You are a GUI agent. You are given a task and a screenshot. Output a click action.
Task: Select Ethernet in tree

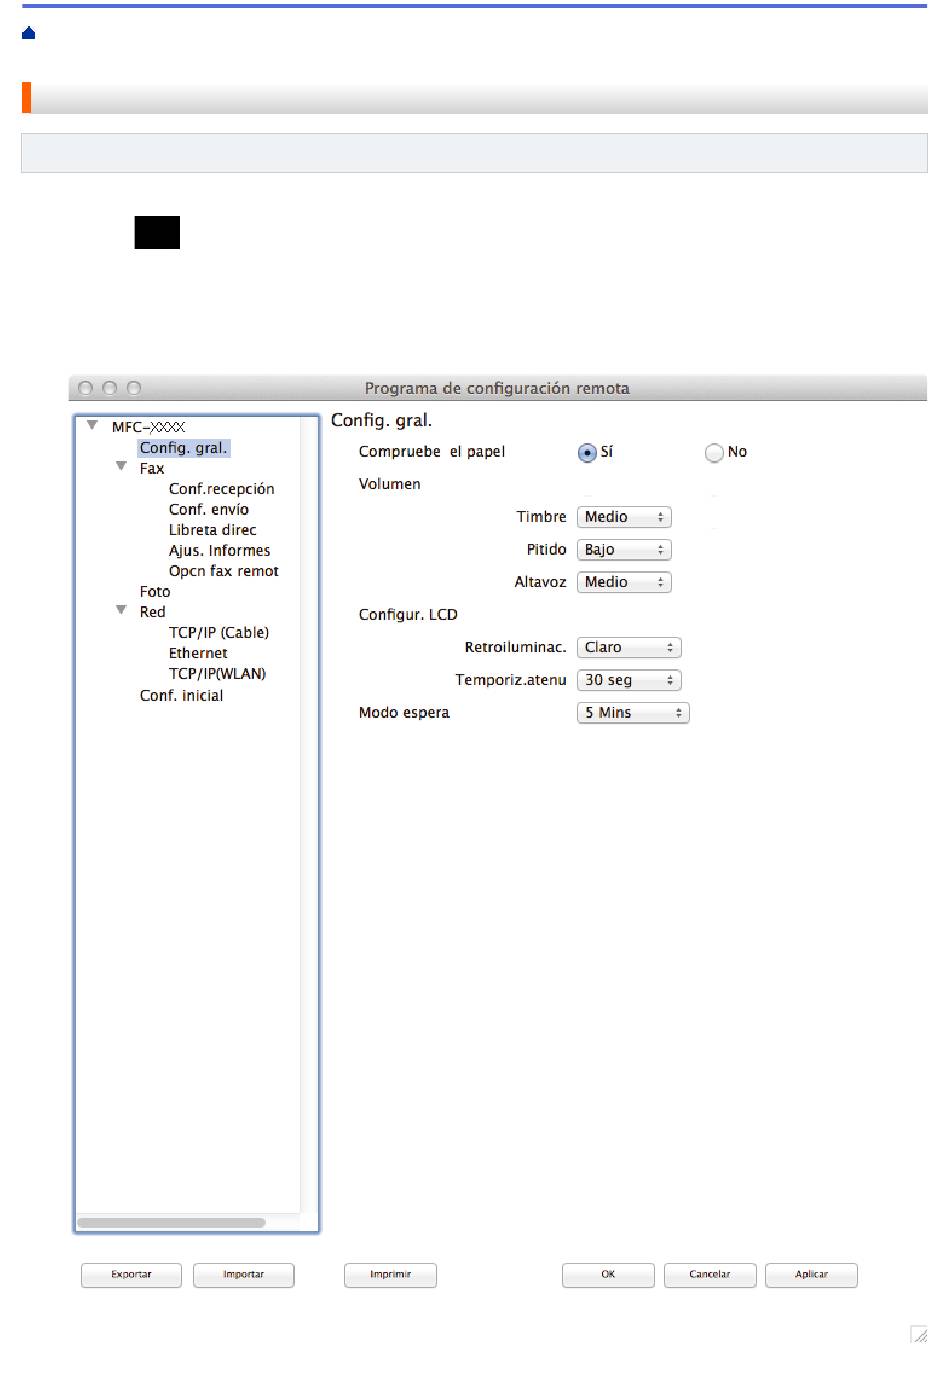click(x=198, y=653)
